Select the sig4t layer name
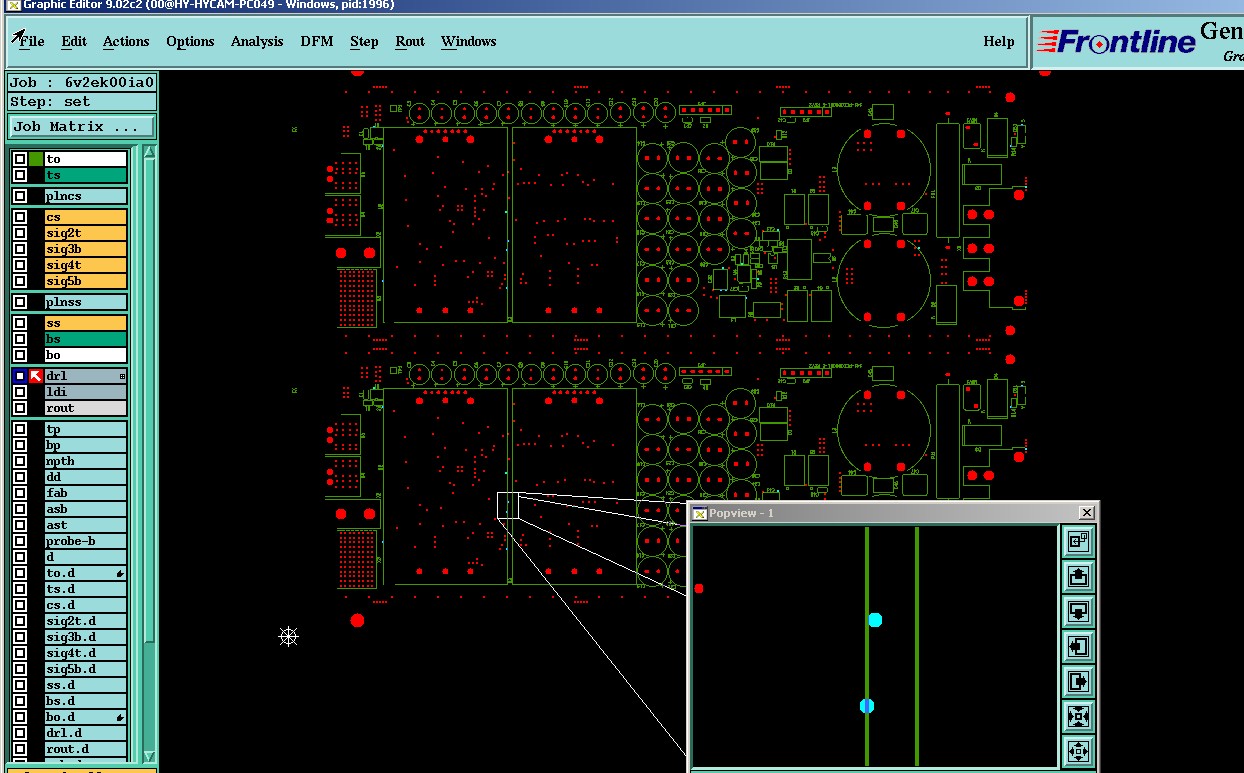Image resolution: width=1244 pixels, height=773 pixels. pyautogui.click(x=86, y=265)
